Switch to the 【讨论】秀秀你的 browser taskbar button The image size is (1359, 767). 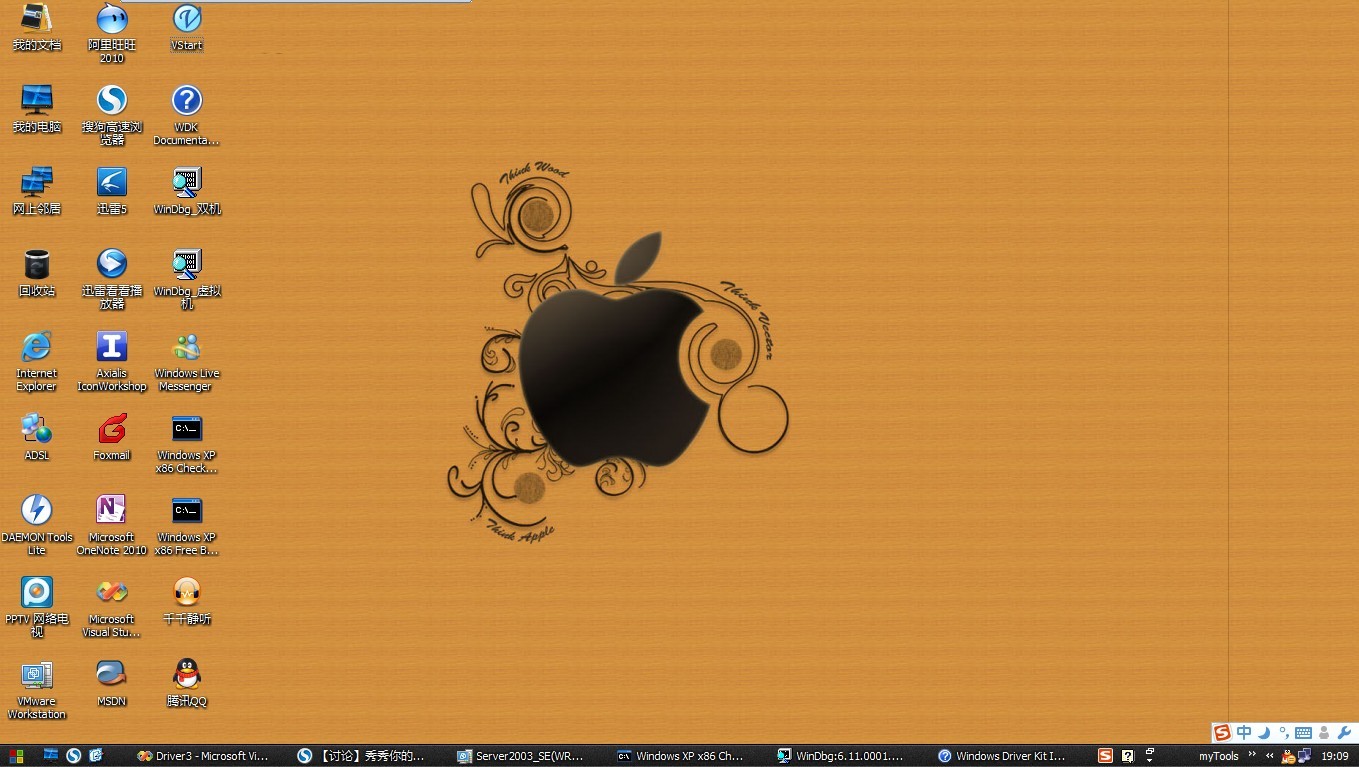point(362,756)
